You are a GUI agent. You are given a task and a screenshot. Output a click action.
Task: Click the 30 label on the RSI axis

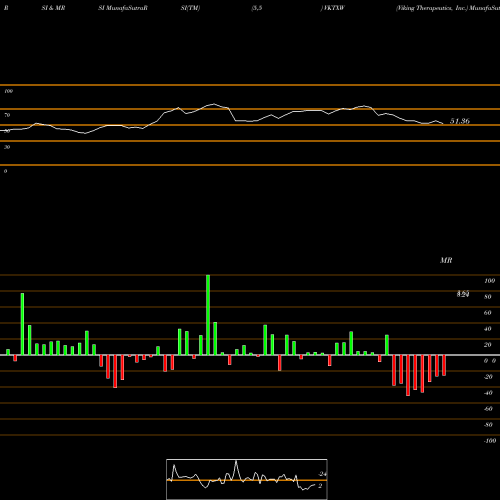7,147
